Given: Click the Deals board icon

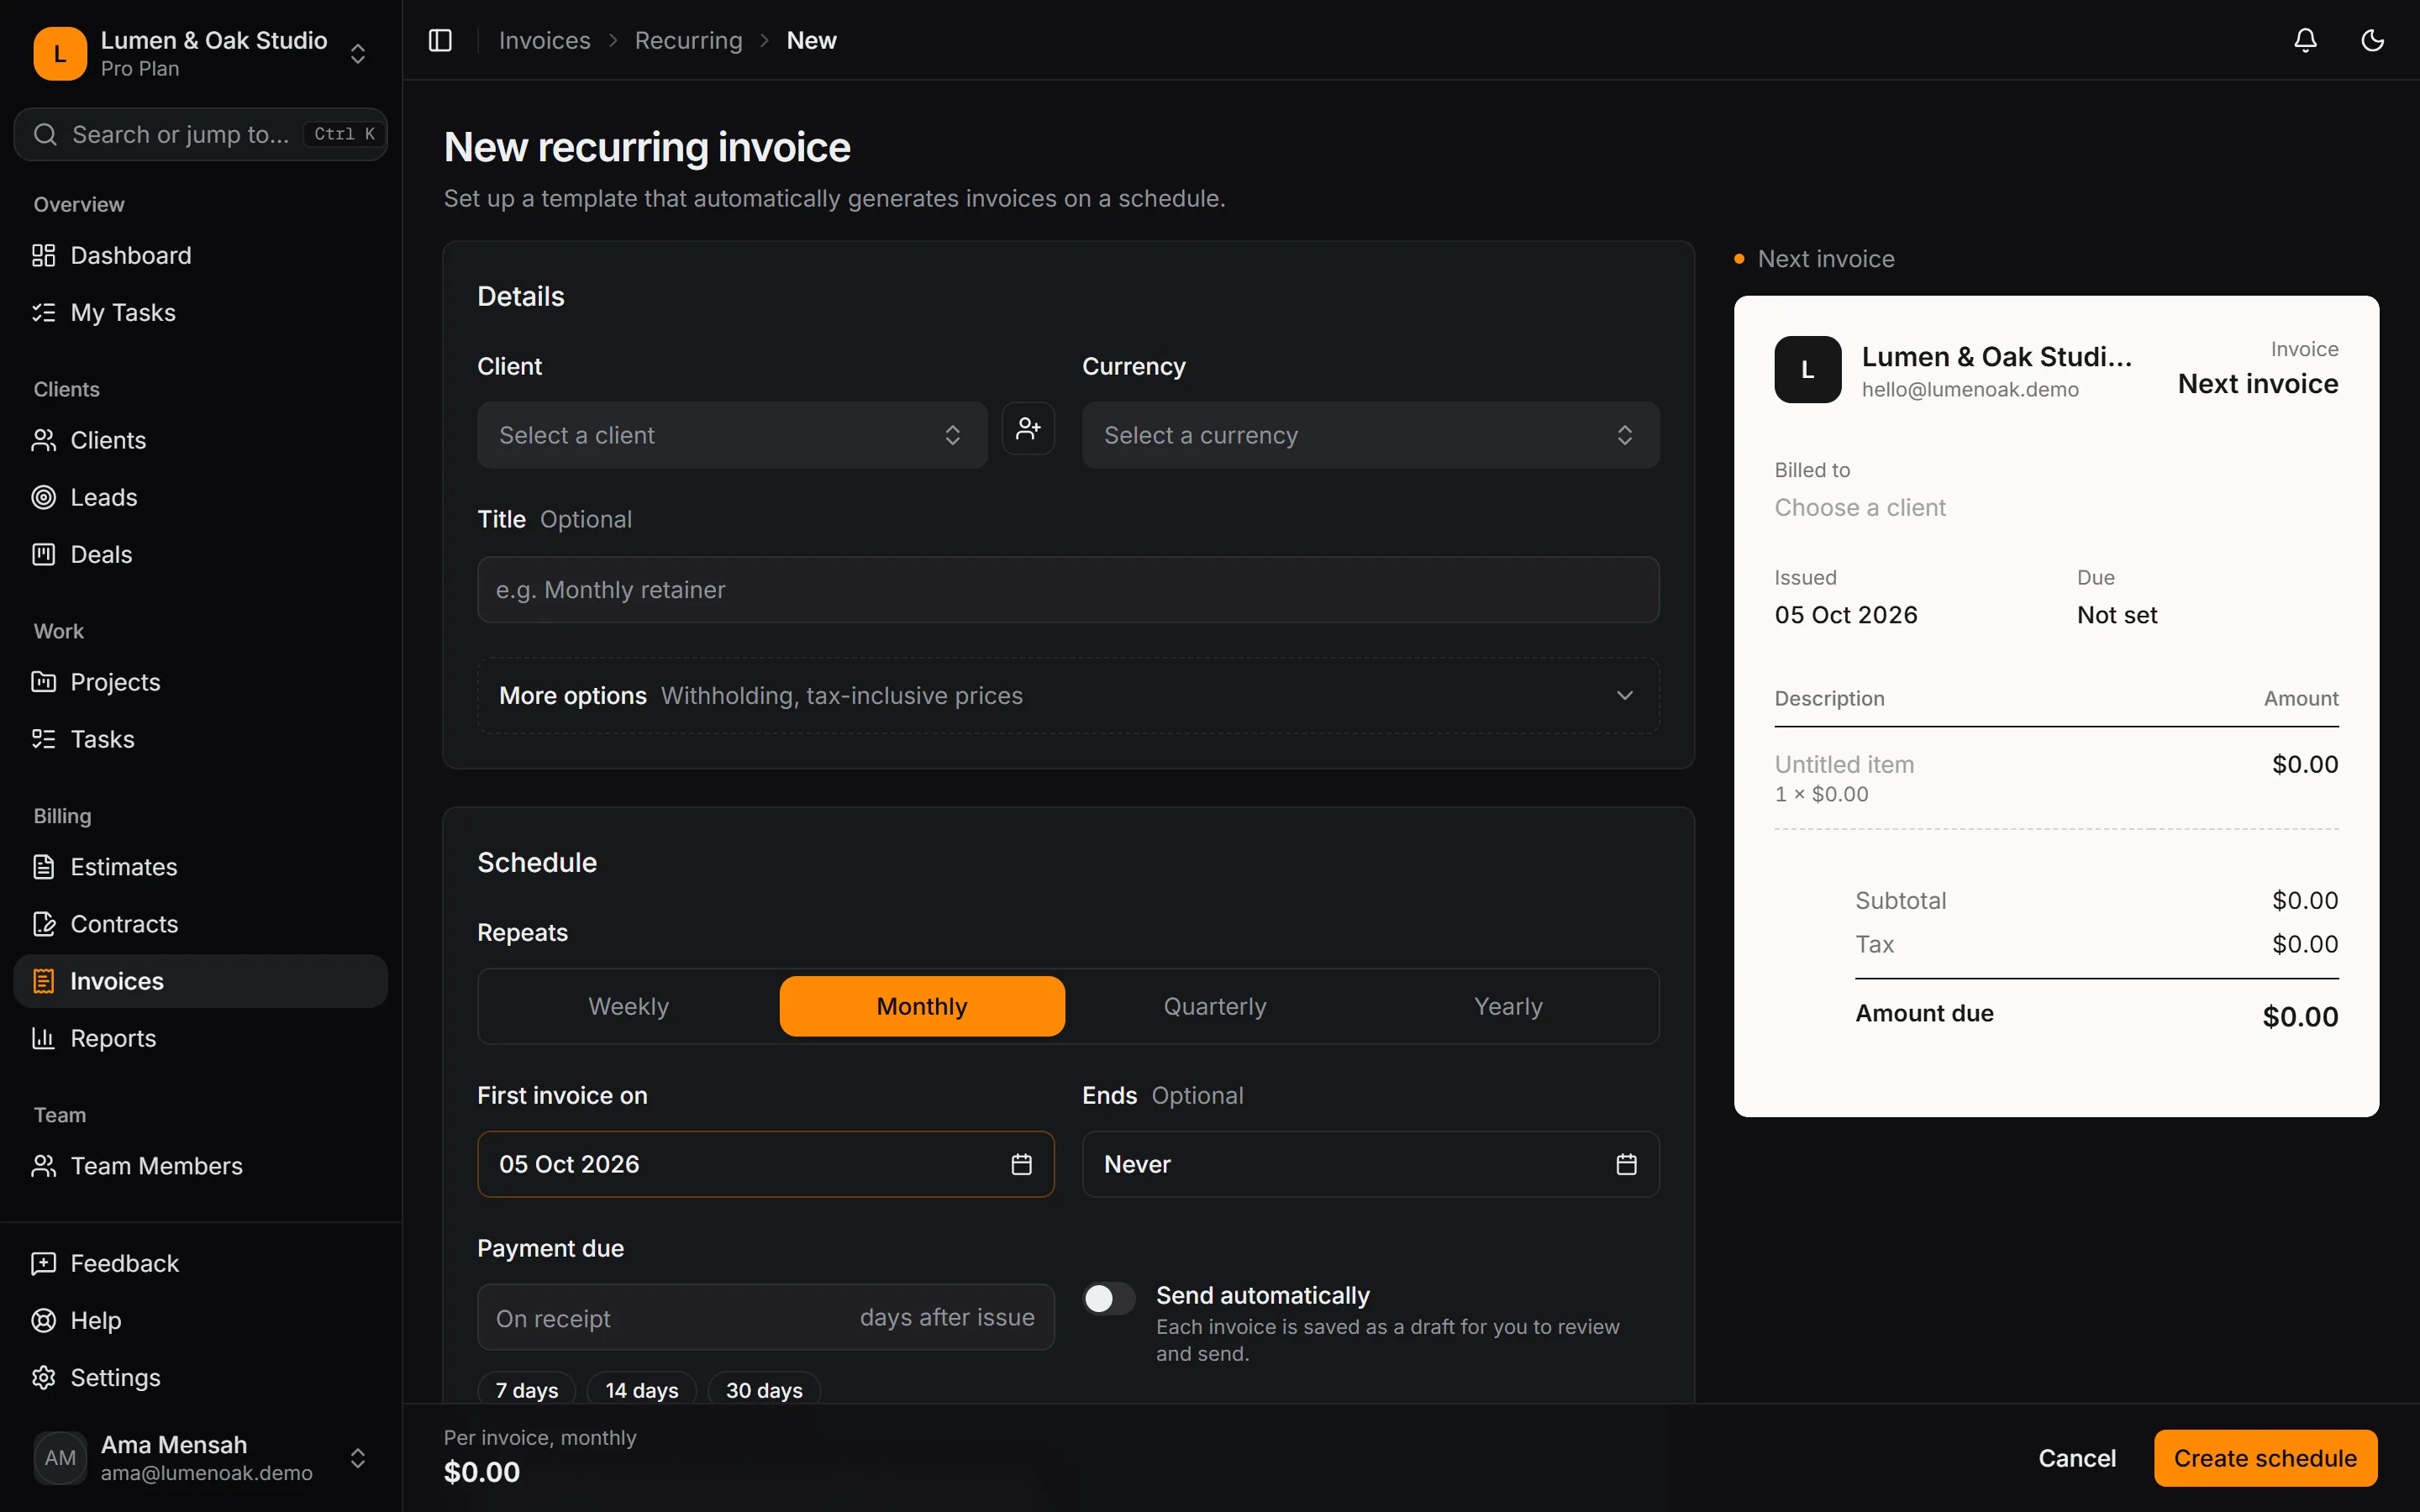Looking at the screenshot, I should coord(43,554).
